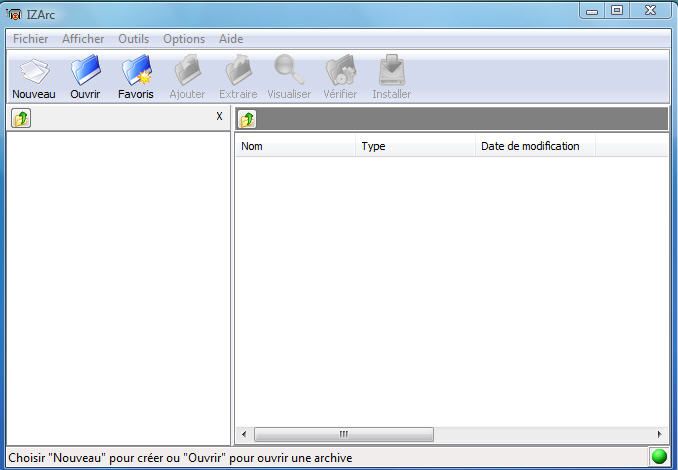This screenshot has width=678, height=470.
Task: Open the Fichier menu
Action: [30, 39]
